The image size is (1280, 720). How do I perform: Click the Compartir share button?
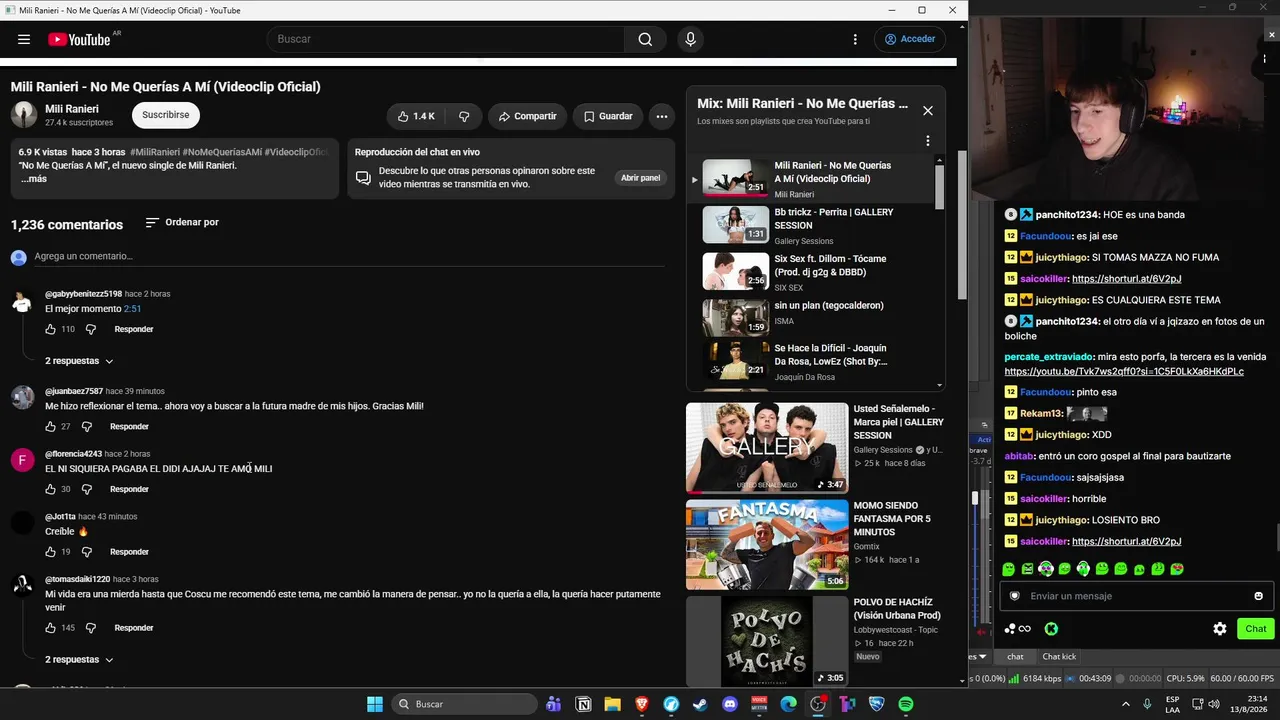[527, 116]
